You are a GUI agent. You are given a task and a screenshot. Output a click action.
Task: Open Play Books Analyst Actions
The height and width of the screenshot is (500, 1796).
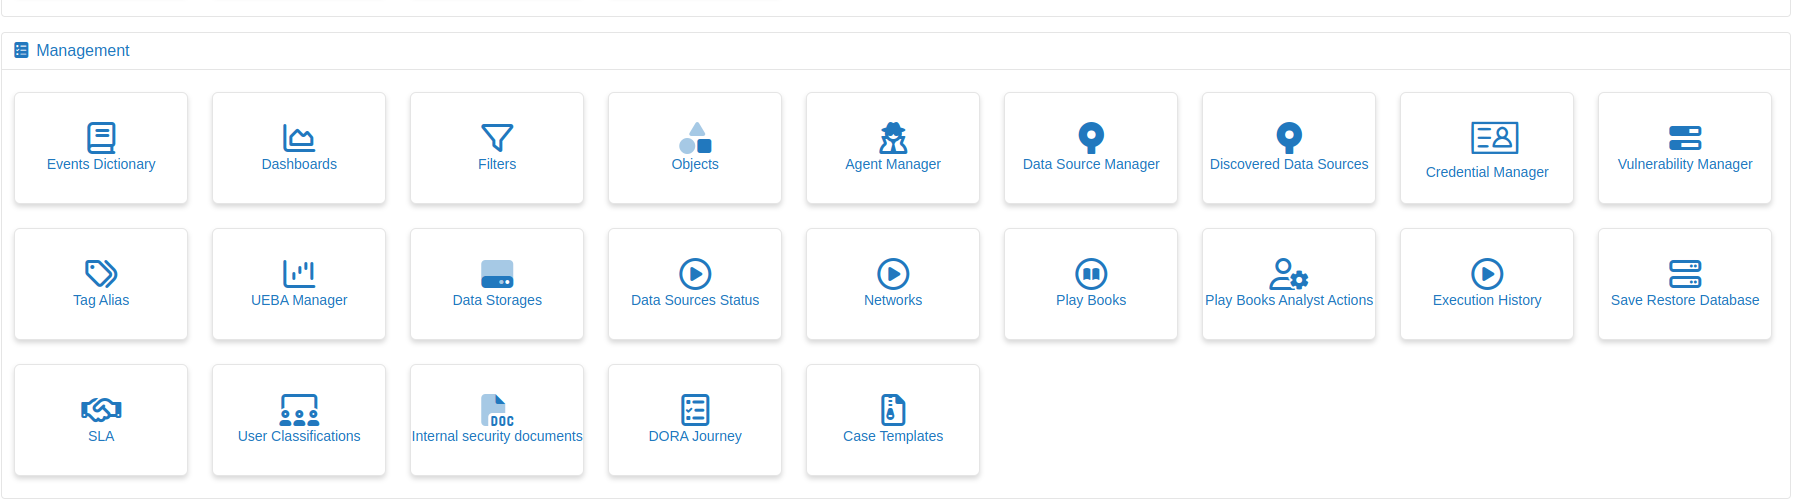click(1288, 285)
